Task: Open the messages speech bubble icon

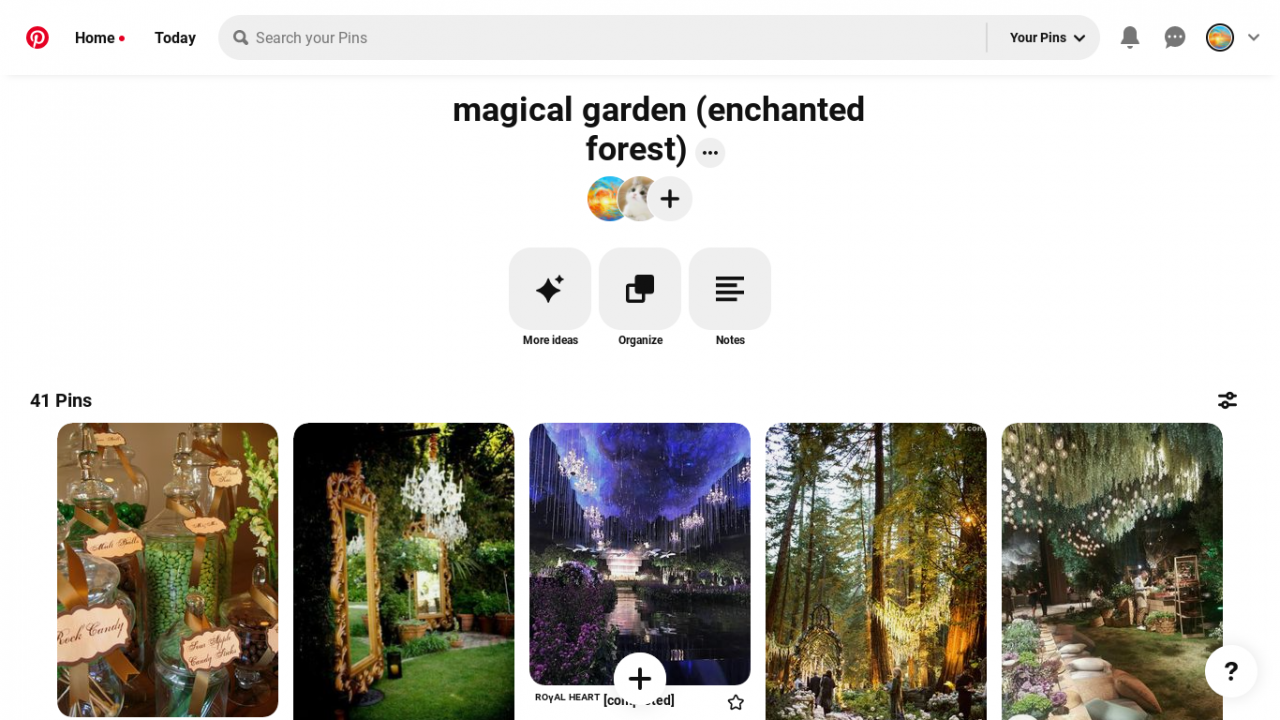Action: coord(1175,38)
